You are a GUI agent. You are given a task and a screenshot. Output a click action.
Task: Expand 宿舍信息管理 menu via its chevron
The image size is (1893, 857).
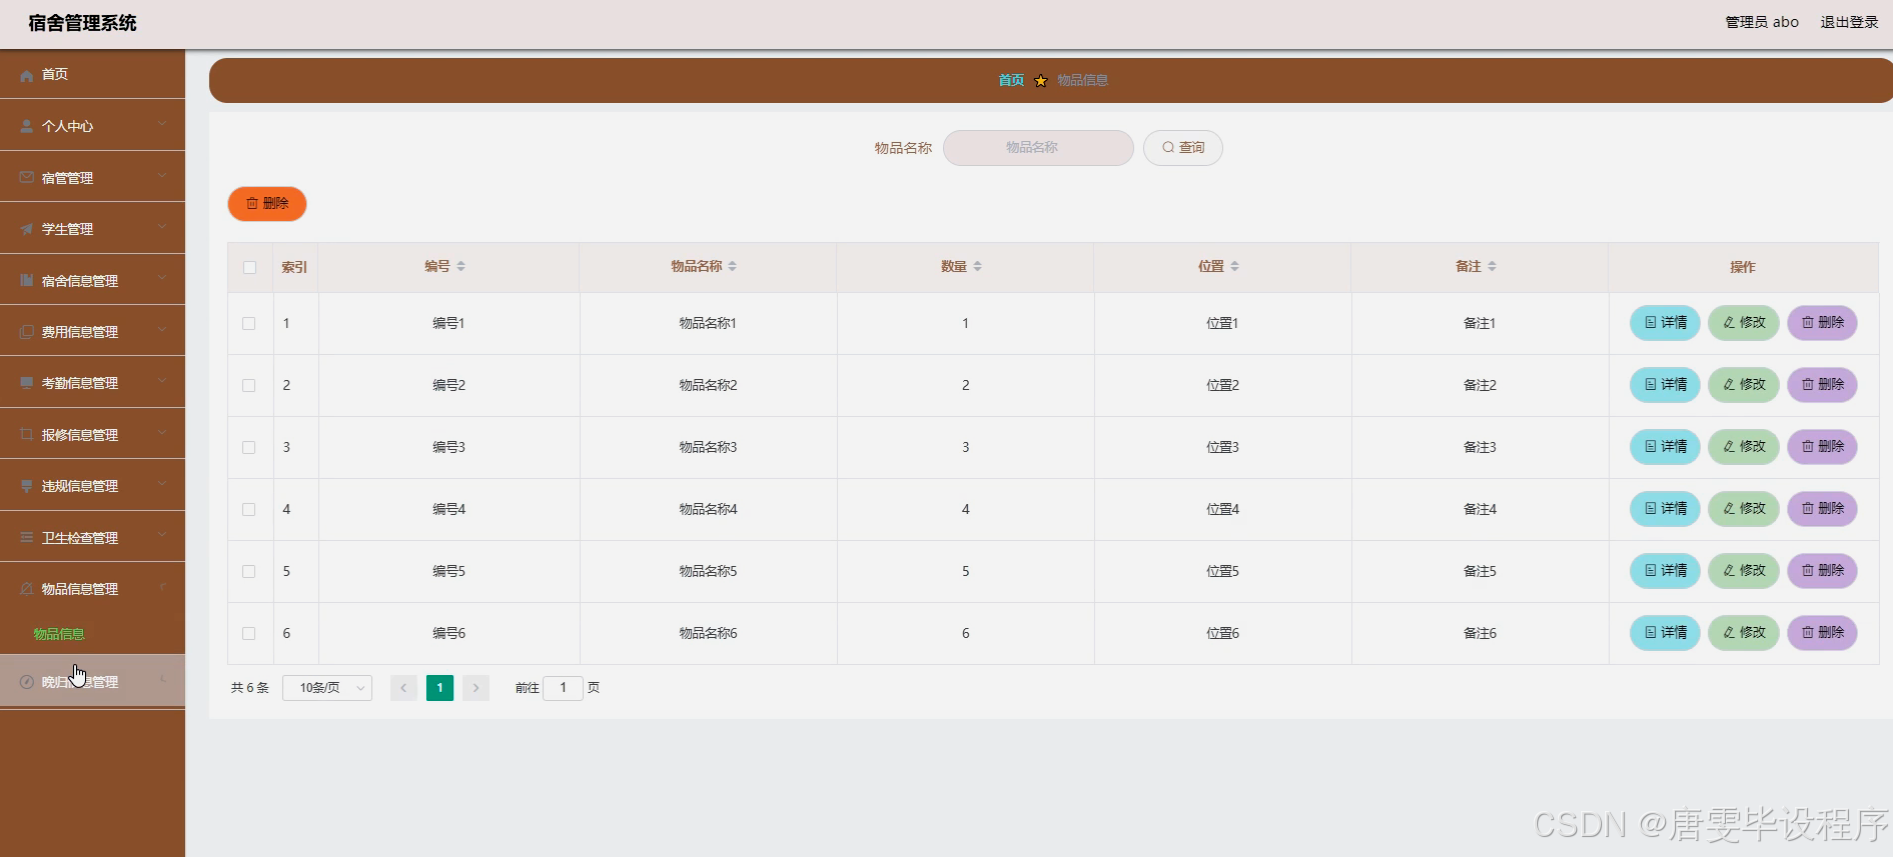pos(162,280)
